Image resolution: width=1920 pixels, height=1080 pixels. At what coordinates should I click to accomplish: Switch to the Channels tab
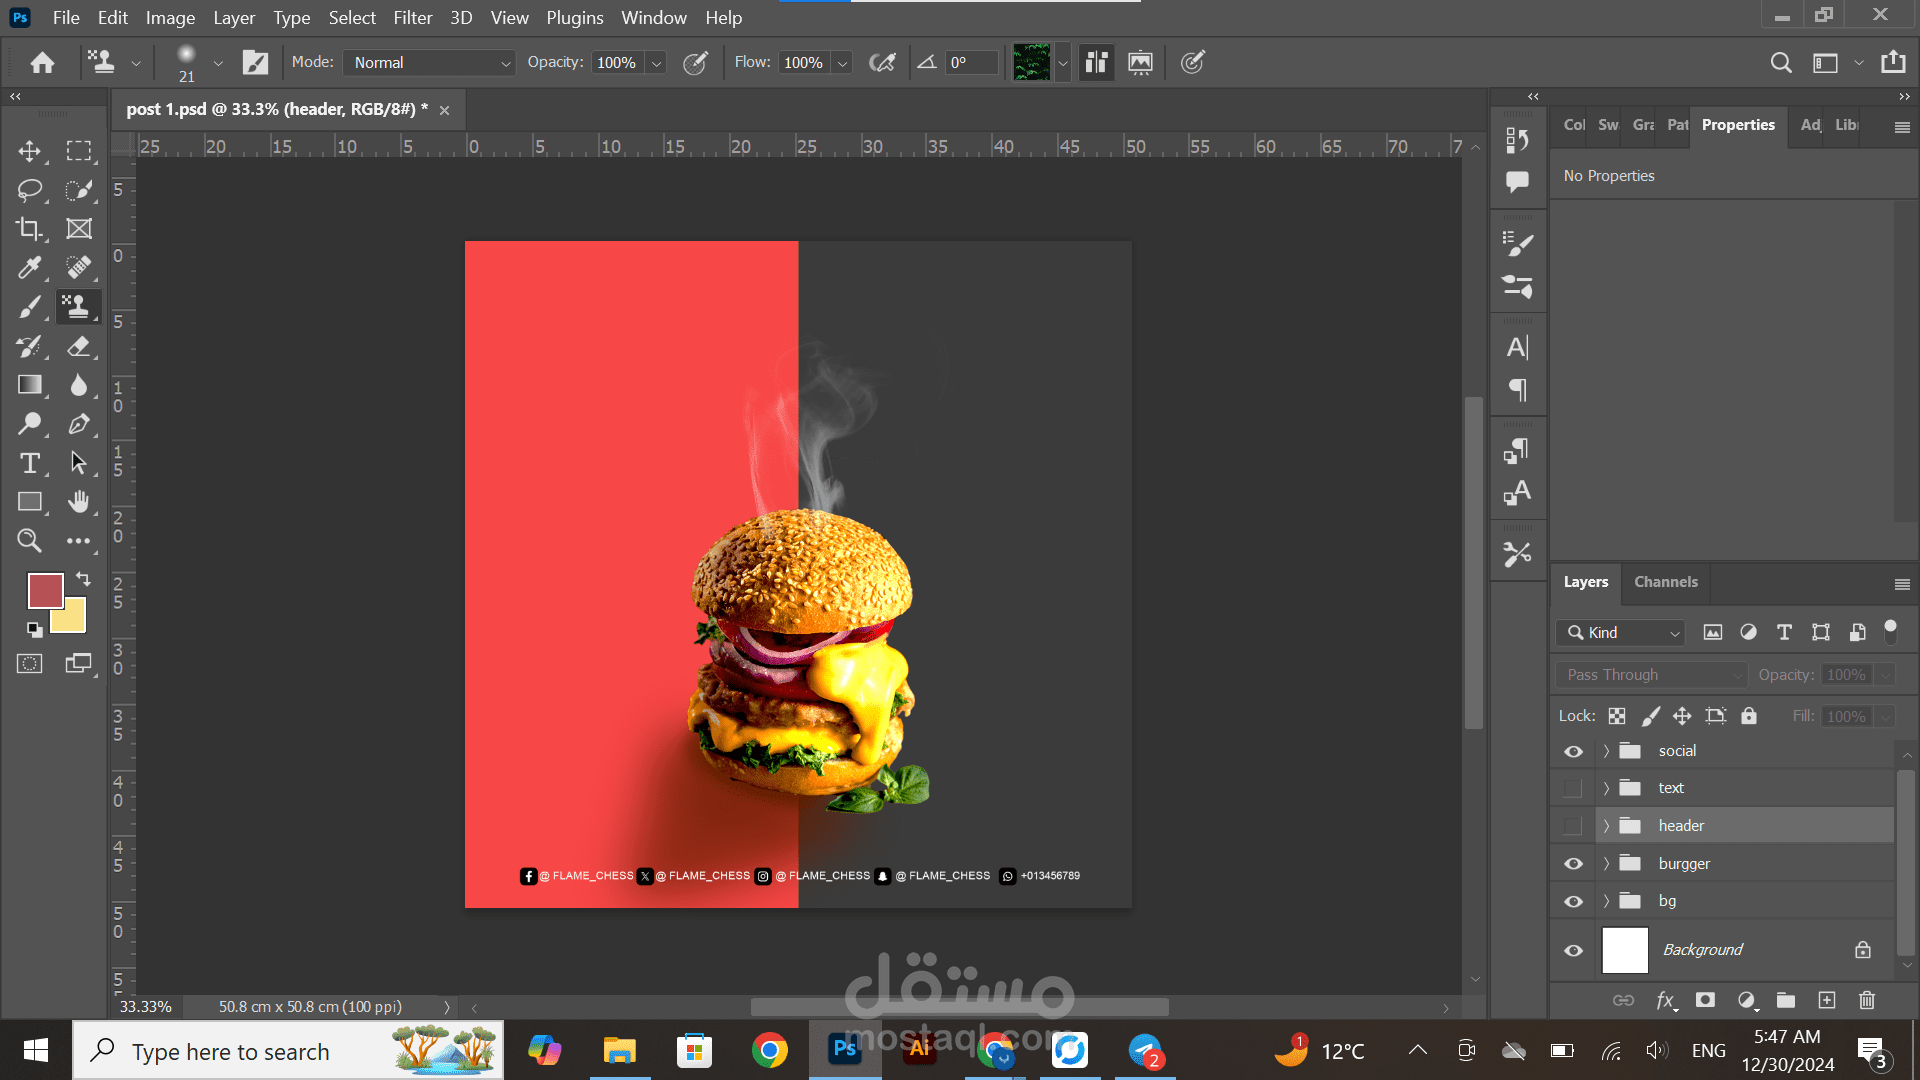pyautogui.click(x=1665, y=582)
